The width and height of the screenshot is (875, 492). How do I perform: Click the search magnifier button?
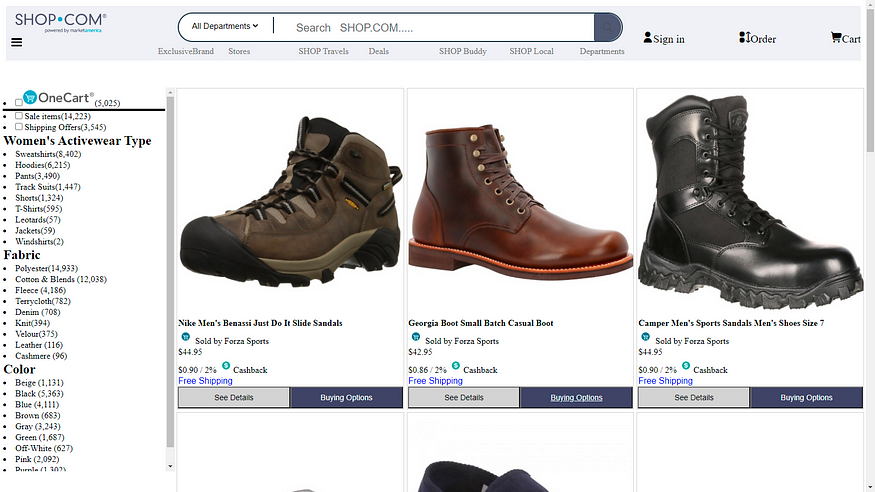click(608, 27)
